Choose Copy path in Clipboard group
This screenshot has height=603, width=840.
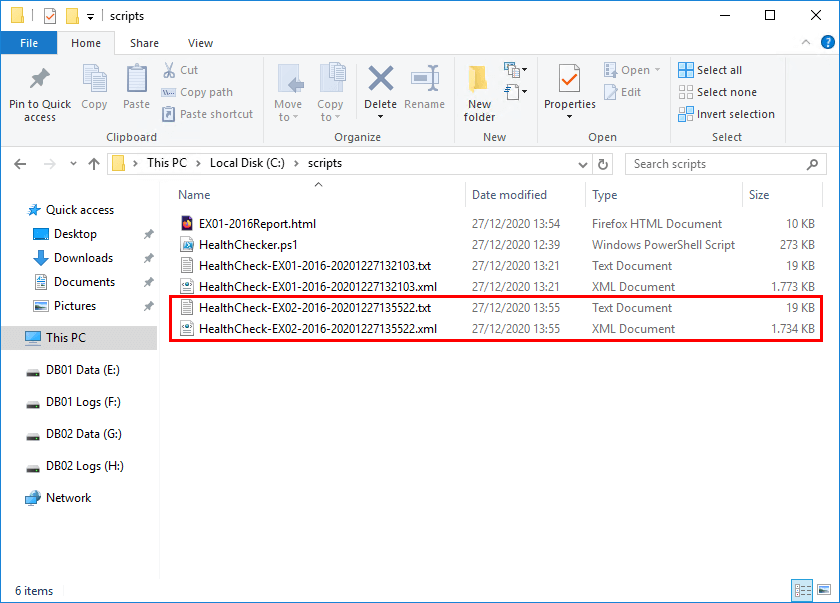(197, 92)
